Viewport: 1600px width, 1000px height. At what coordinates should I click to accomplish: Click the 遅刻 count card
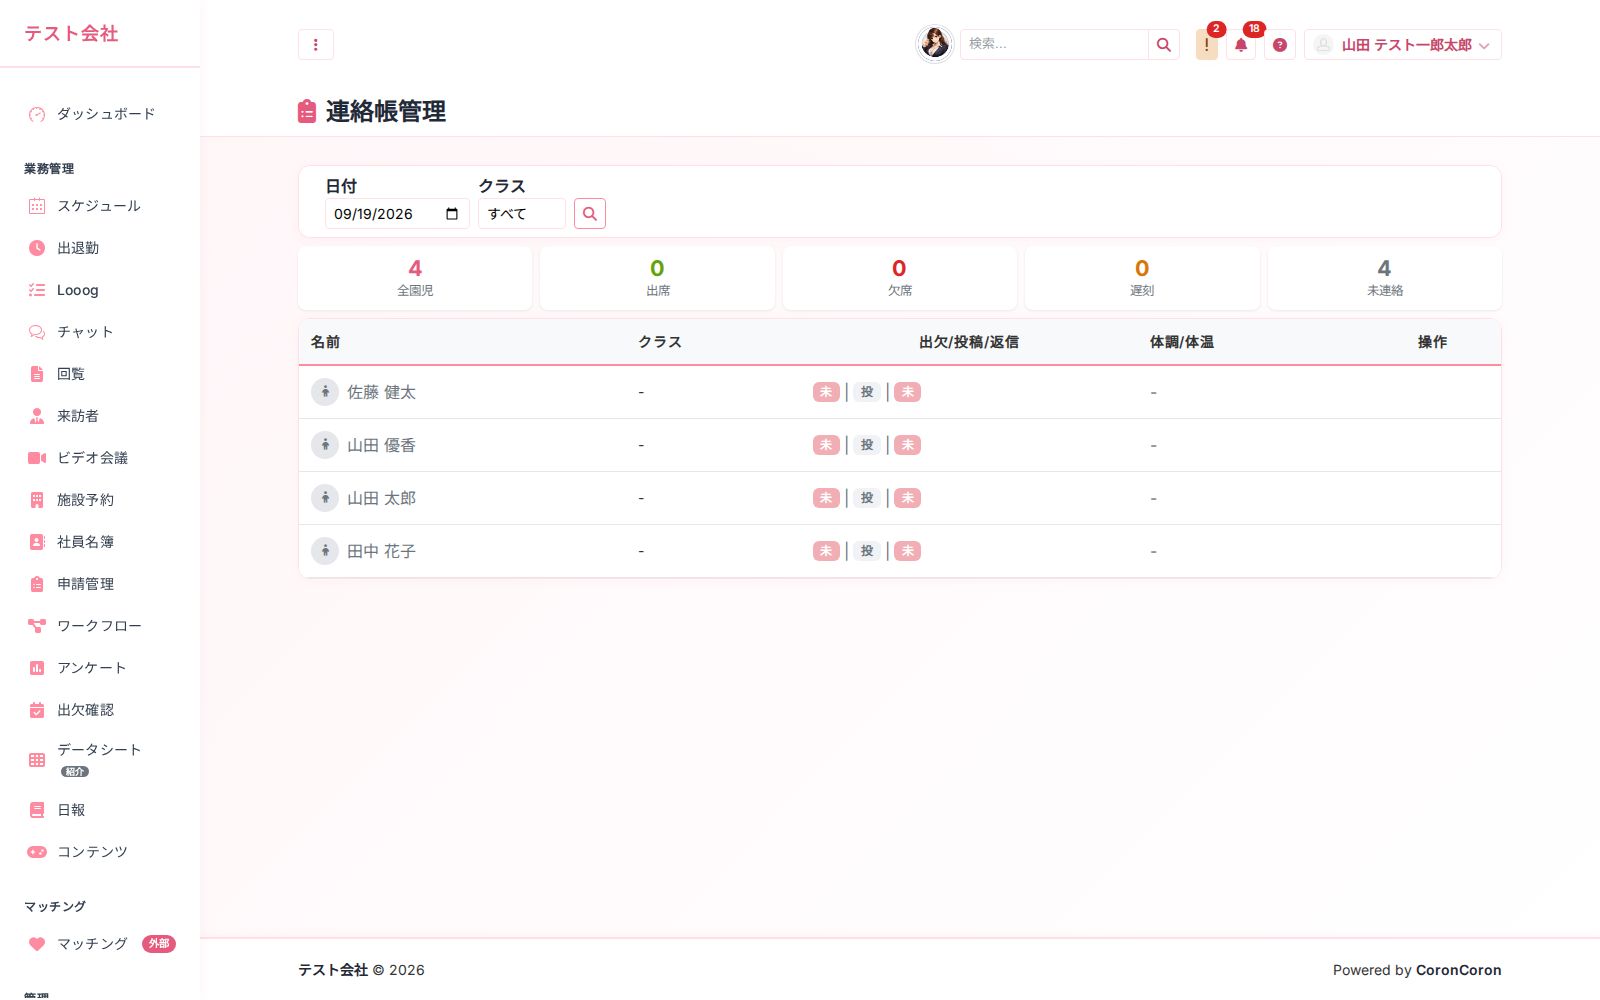point(1142,278)
